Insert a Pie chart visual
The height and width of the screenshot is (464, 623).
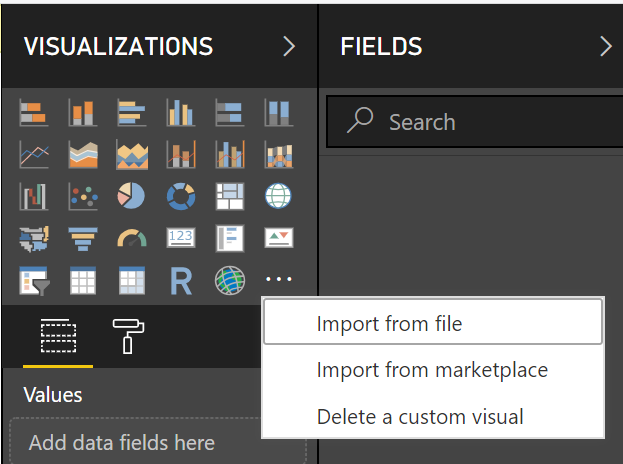click(x=131, y=197)
